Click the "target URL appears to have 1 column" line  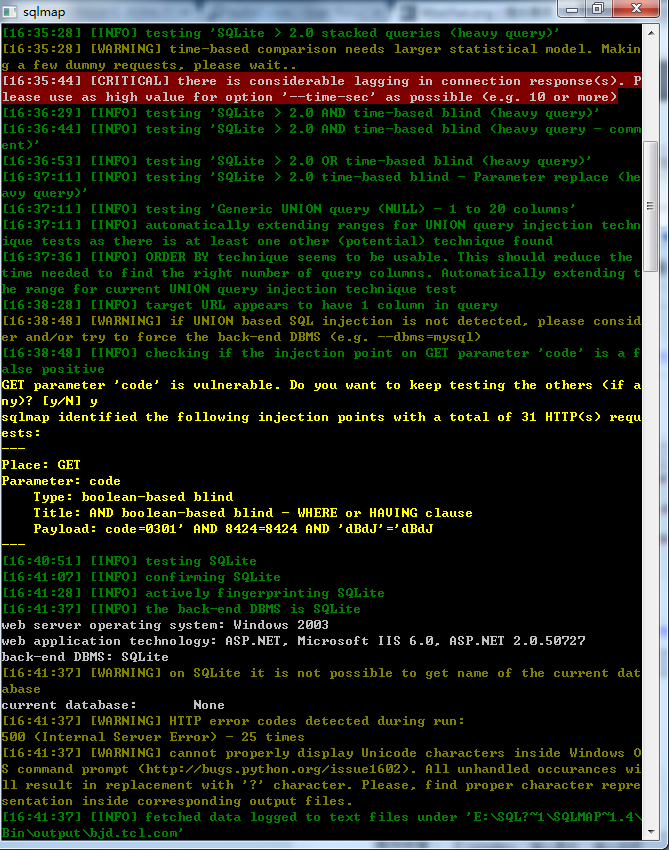pyautogui.click(x=249, y=305)
